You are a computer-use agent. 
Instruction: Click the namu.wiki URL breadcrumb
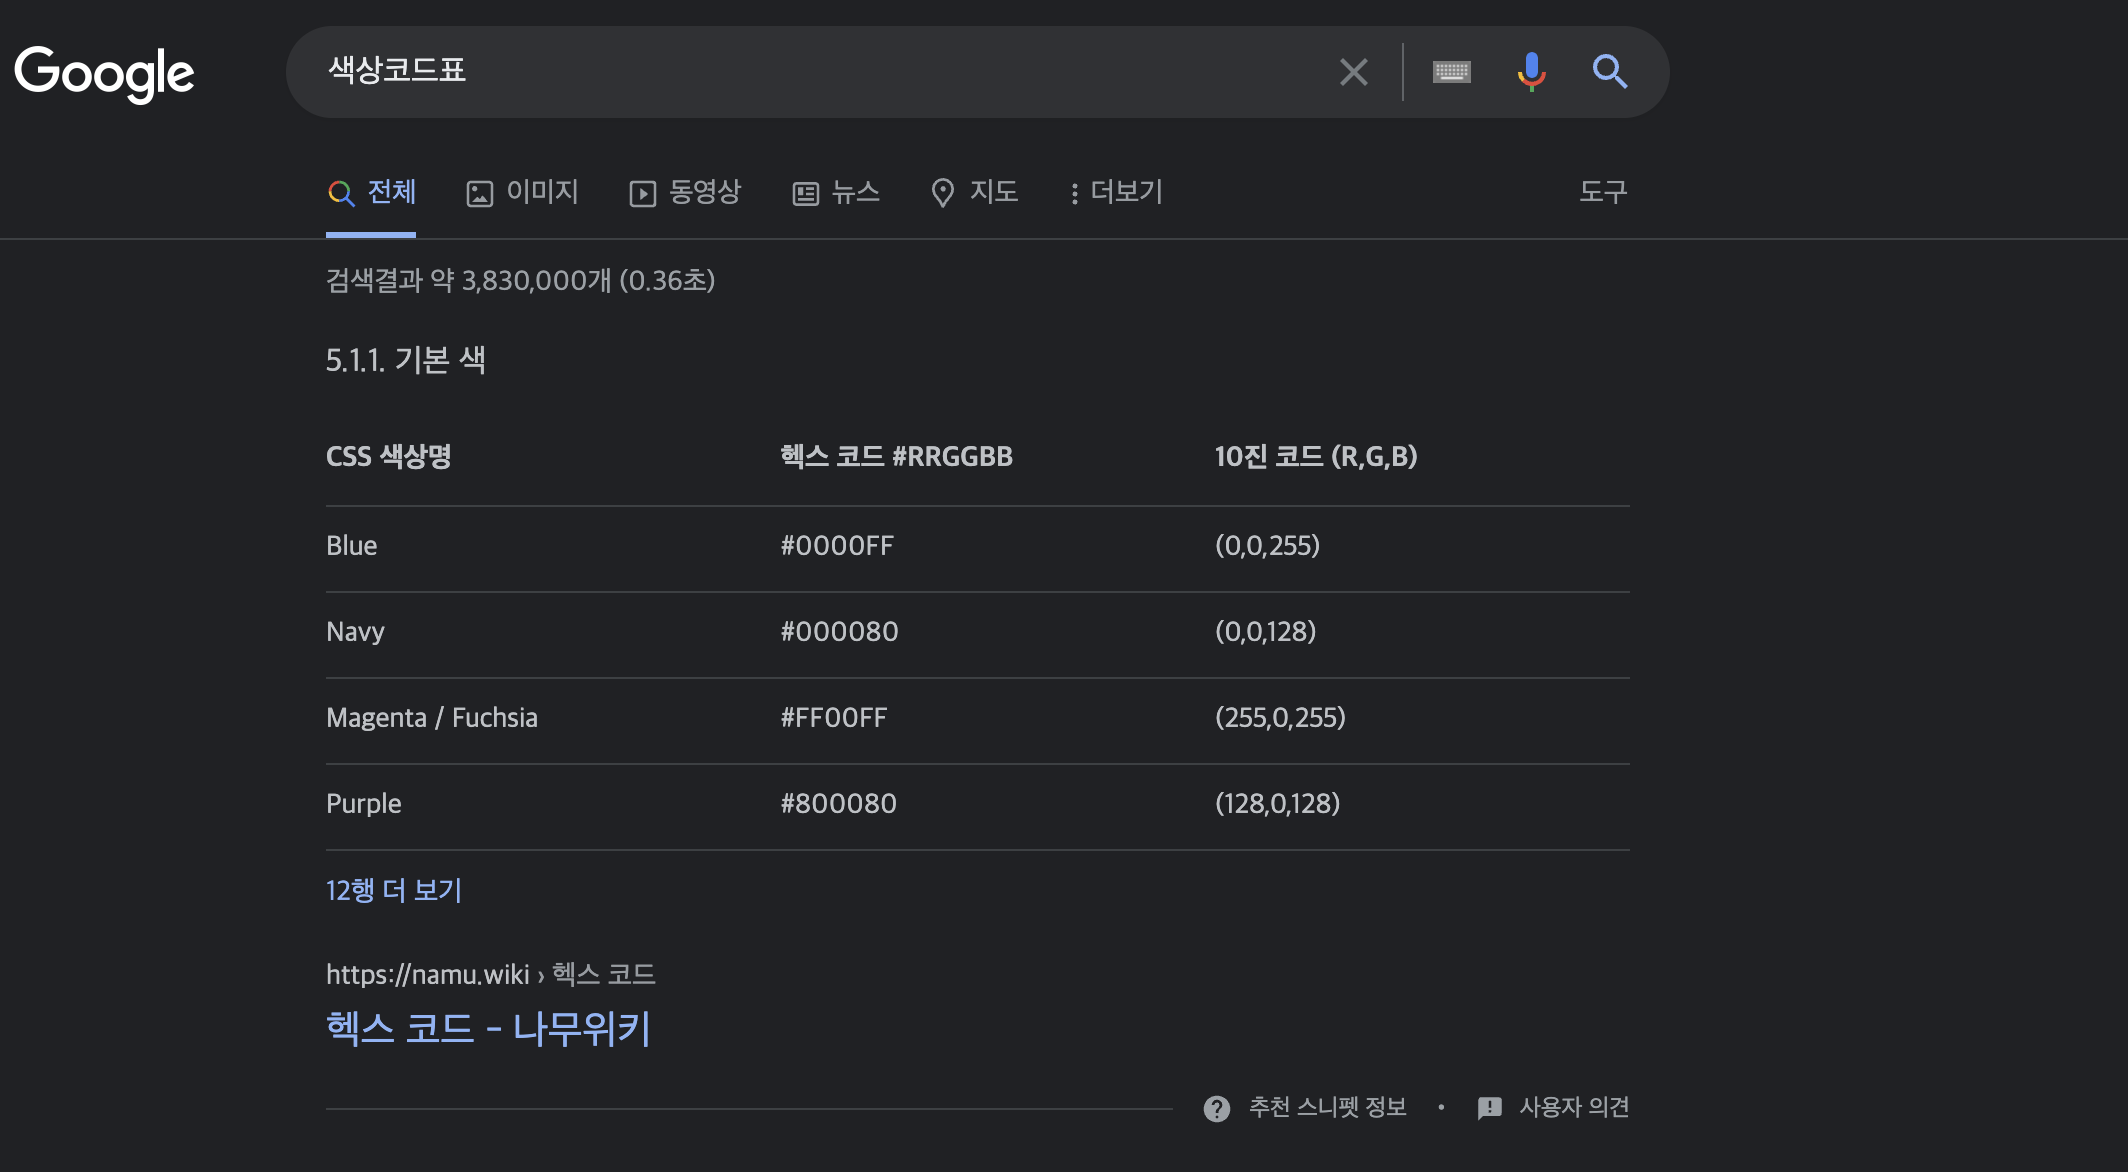pyautogui.click(x=428, y=974)
